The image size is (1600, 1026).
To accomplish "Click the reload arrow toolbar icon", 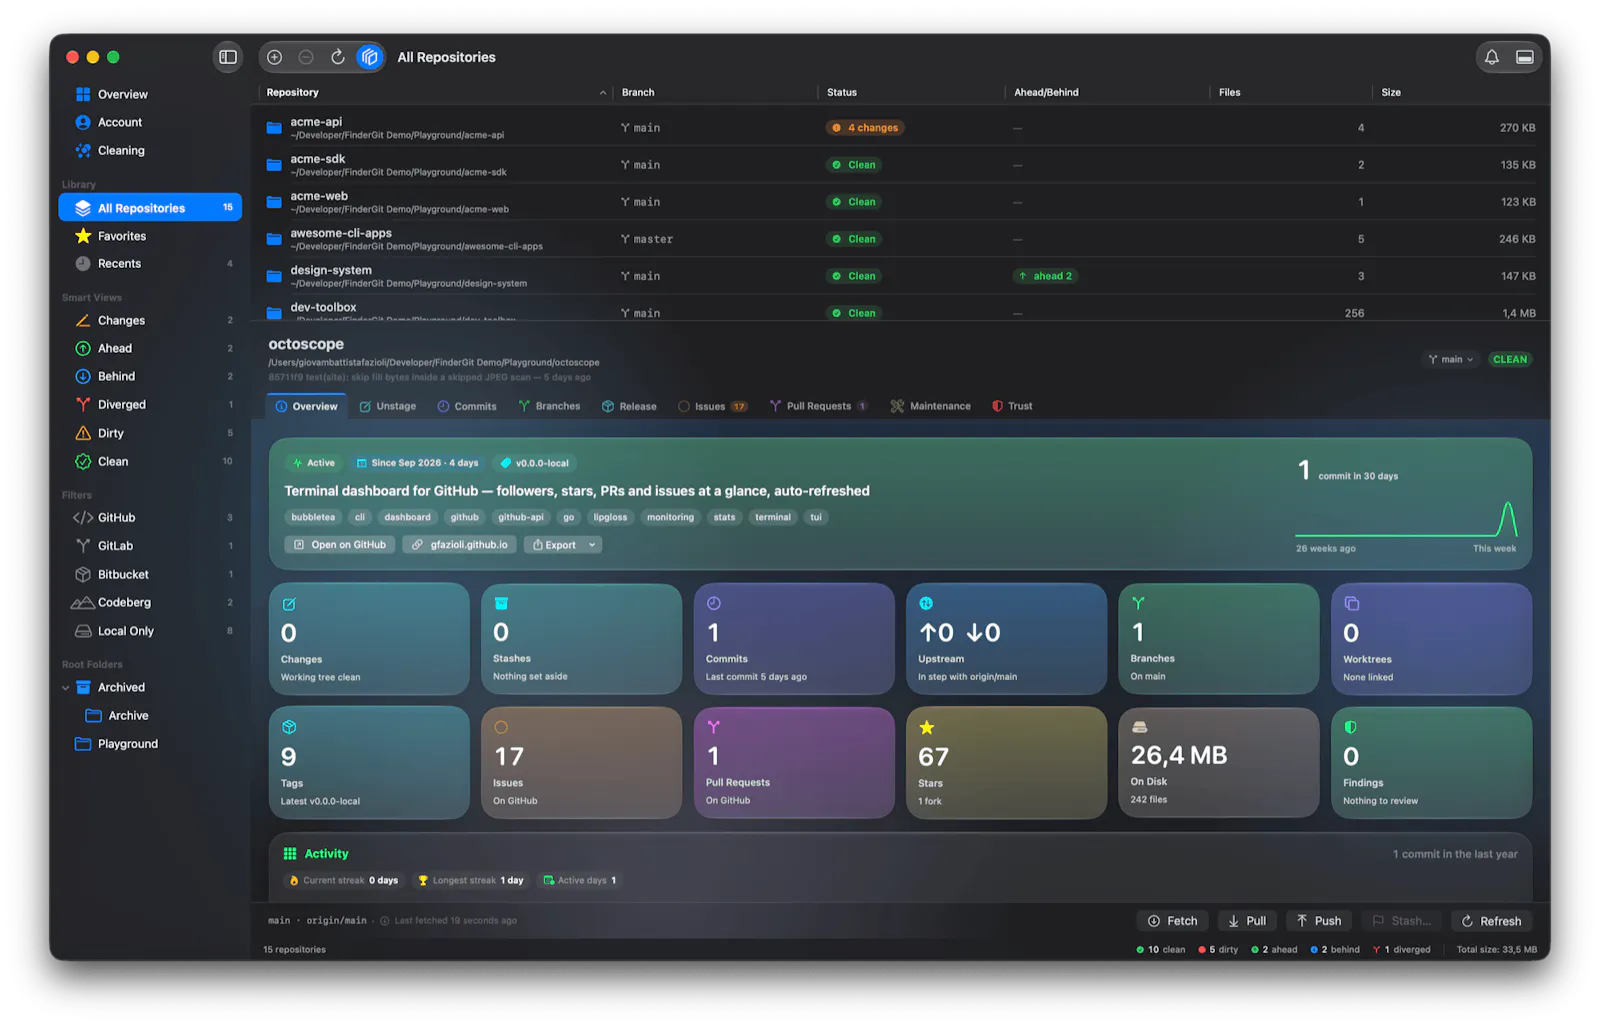I will (338, 57).
